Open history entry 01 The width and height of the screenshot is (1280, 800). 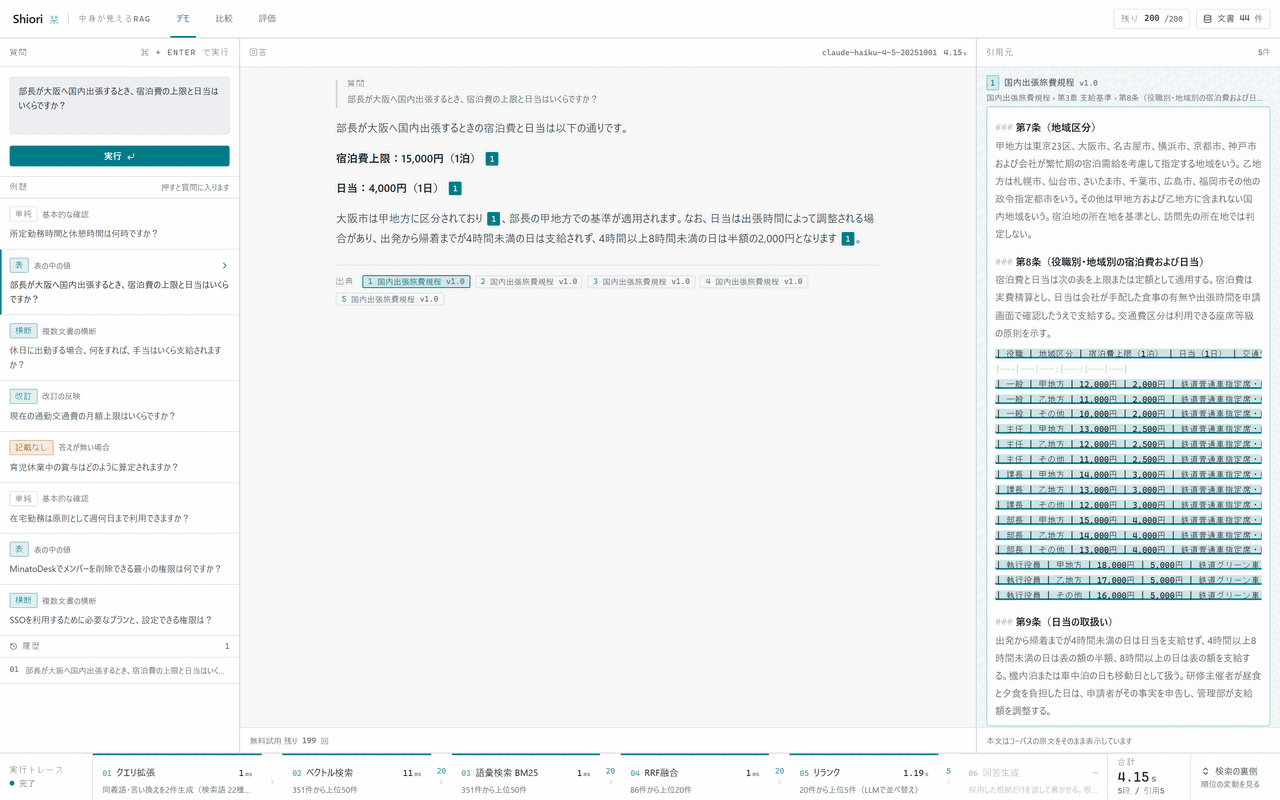(x=119, y=670)
